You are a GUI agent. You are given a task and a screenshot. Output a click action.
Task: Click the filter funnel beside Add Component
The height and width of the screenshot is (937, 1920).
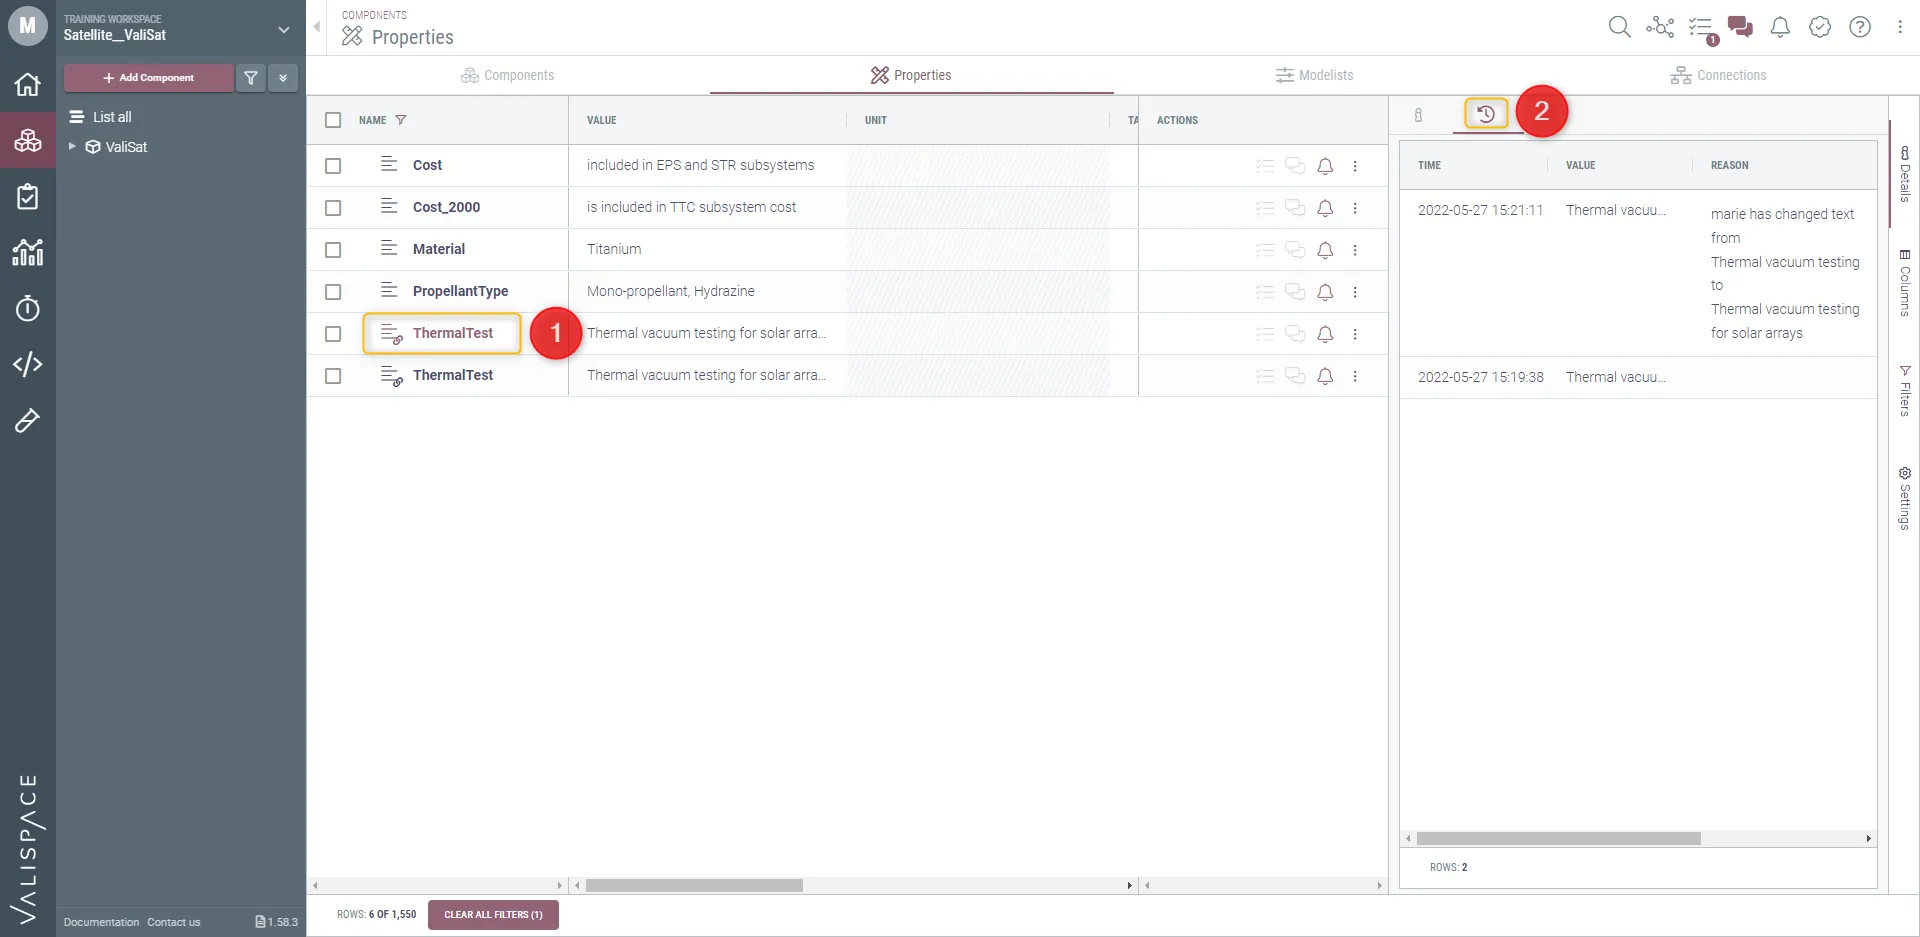click(x=251, y=77)
